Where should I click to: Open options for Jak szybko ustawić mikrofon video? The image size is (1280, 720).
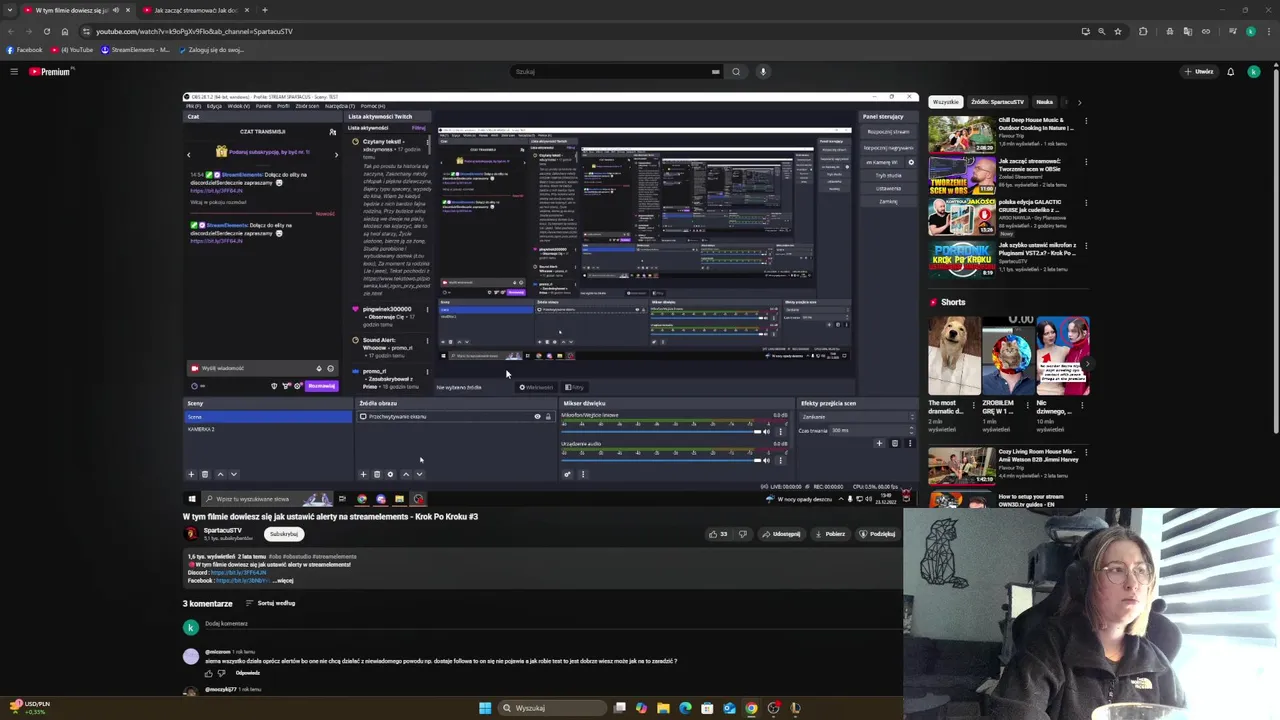pyautogui.click(x=1086, y=245)
